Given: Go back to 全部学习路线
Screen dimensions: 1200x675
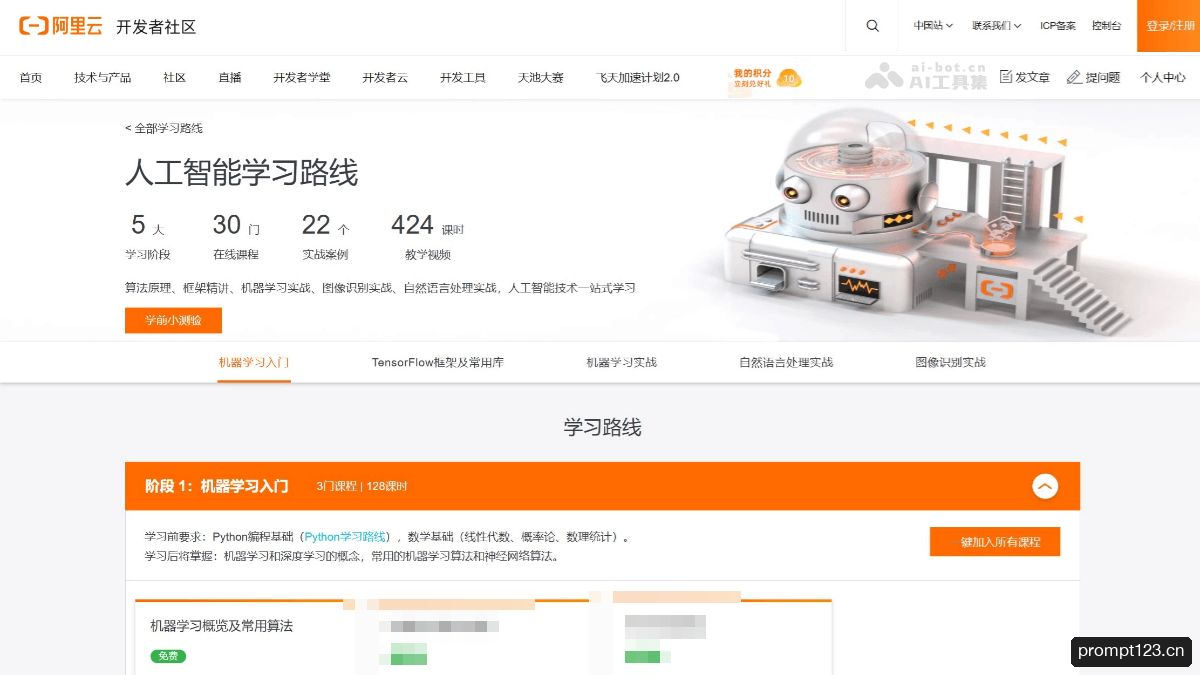Looking at the screenshot, I should tap(164, 128).
